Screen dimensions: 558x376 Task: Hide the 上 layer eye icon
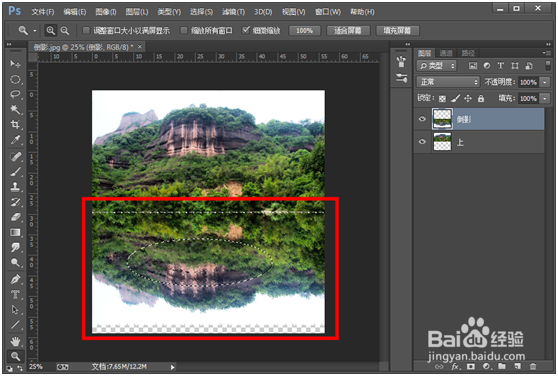click(422, 142)
